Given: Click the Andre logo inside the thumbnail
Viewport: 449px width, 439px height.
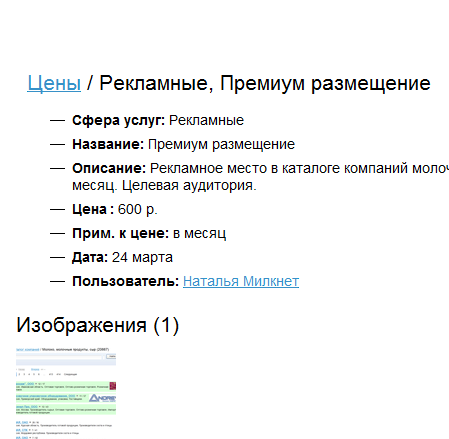Looking at the screenshot, I should pyautogui.click(x=102, y=398).
